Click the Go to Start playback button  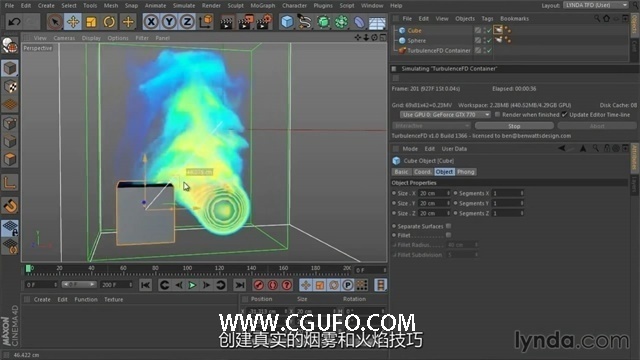[x=145, y=285]
